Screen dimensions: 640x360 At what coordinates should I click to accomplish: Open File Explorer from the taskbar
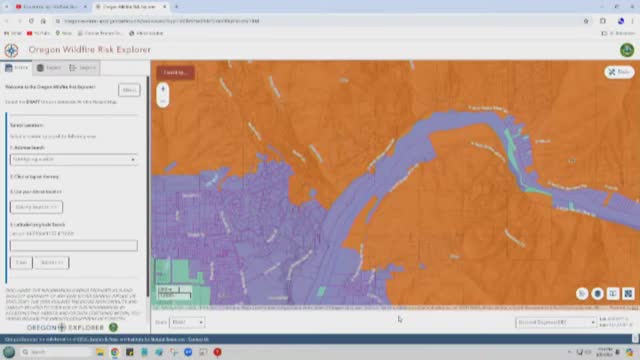[x=100, y=352]
